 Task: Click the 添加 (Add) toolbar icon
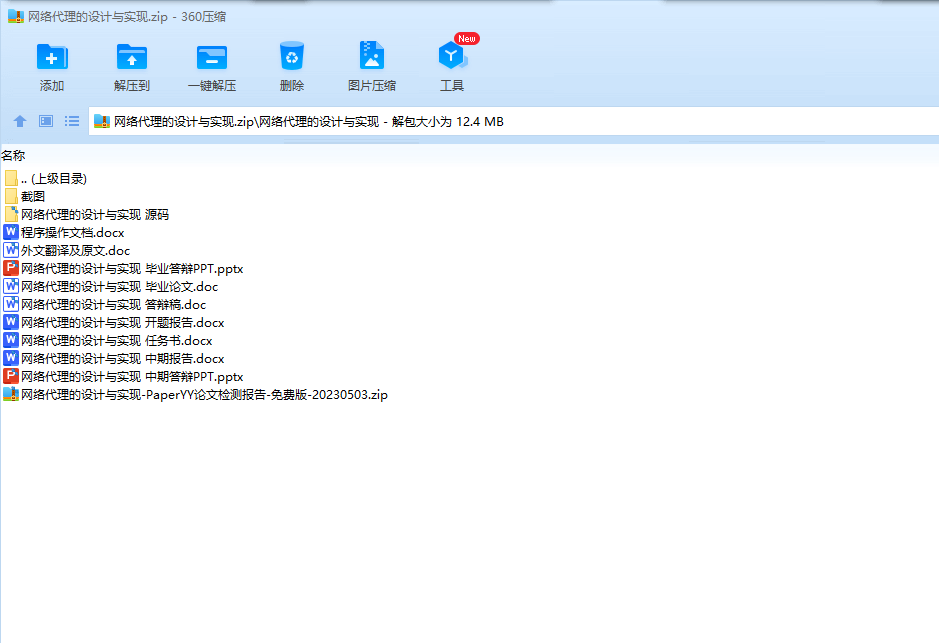(52, 57)
